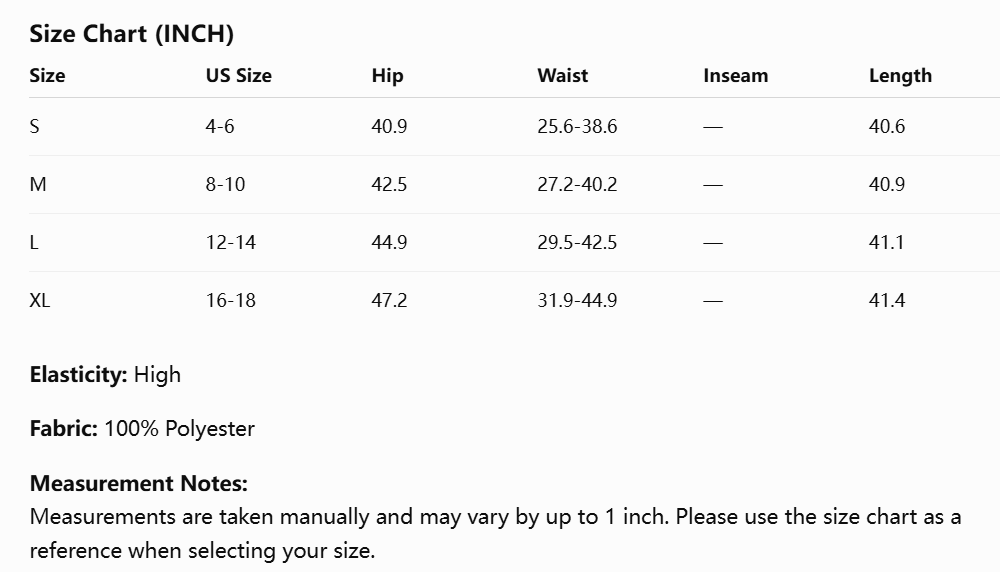Select the L size row label
1000x572 pixels.
click(x=34, y=242)
